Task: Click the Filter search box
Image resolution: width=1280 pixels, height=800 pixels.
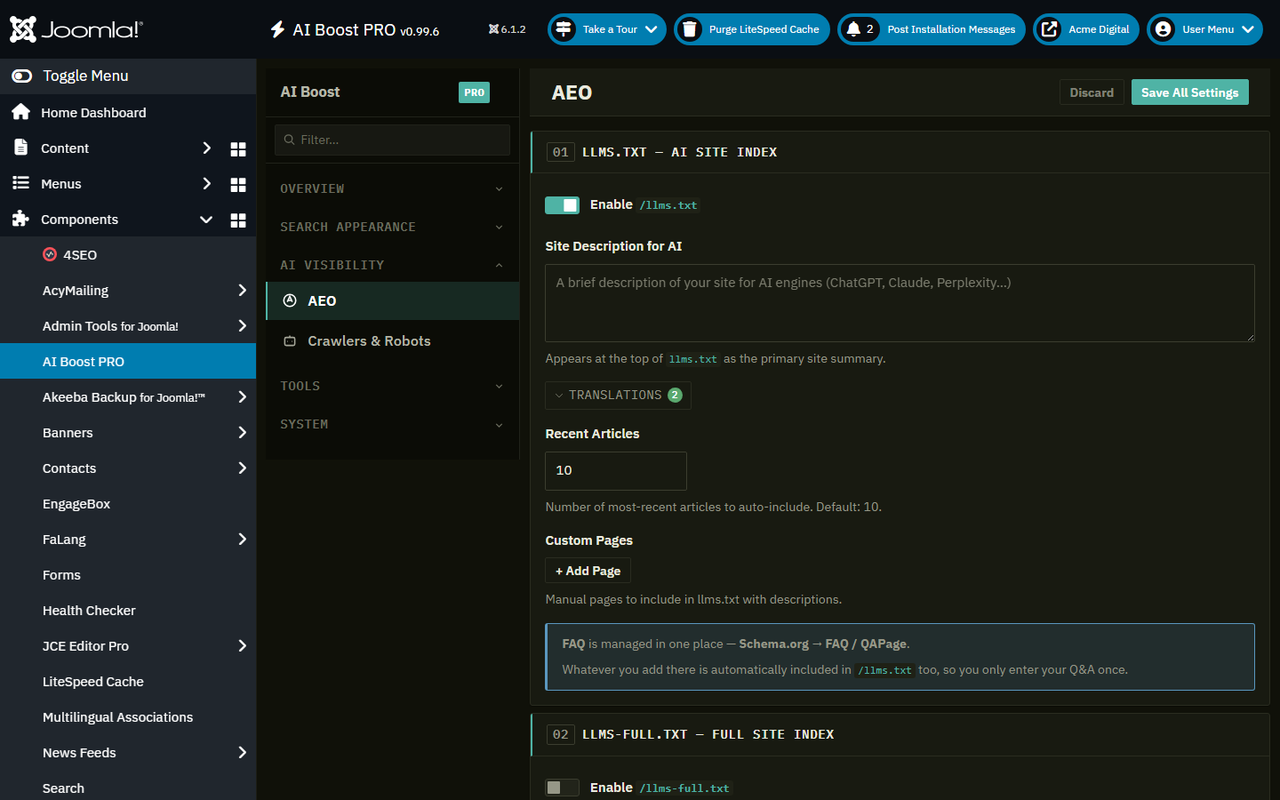Action: click(392, 140)
